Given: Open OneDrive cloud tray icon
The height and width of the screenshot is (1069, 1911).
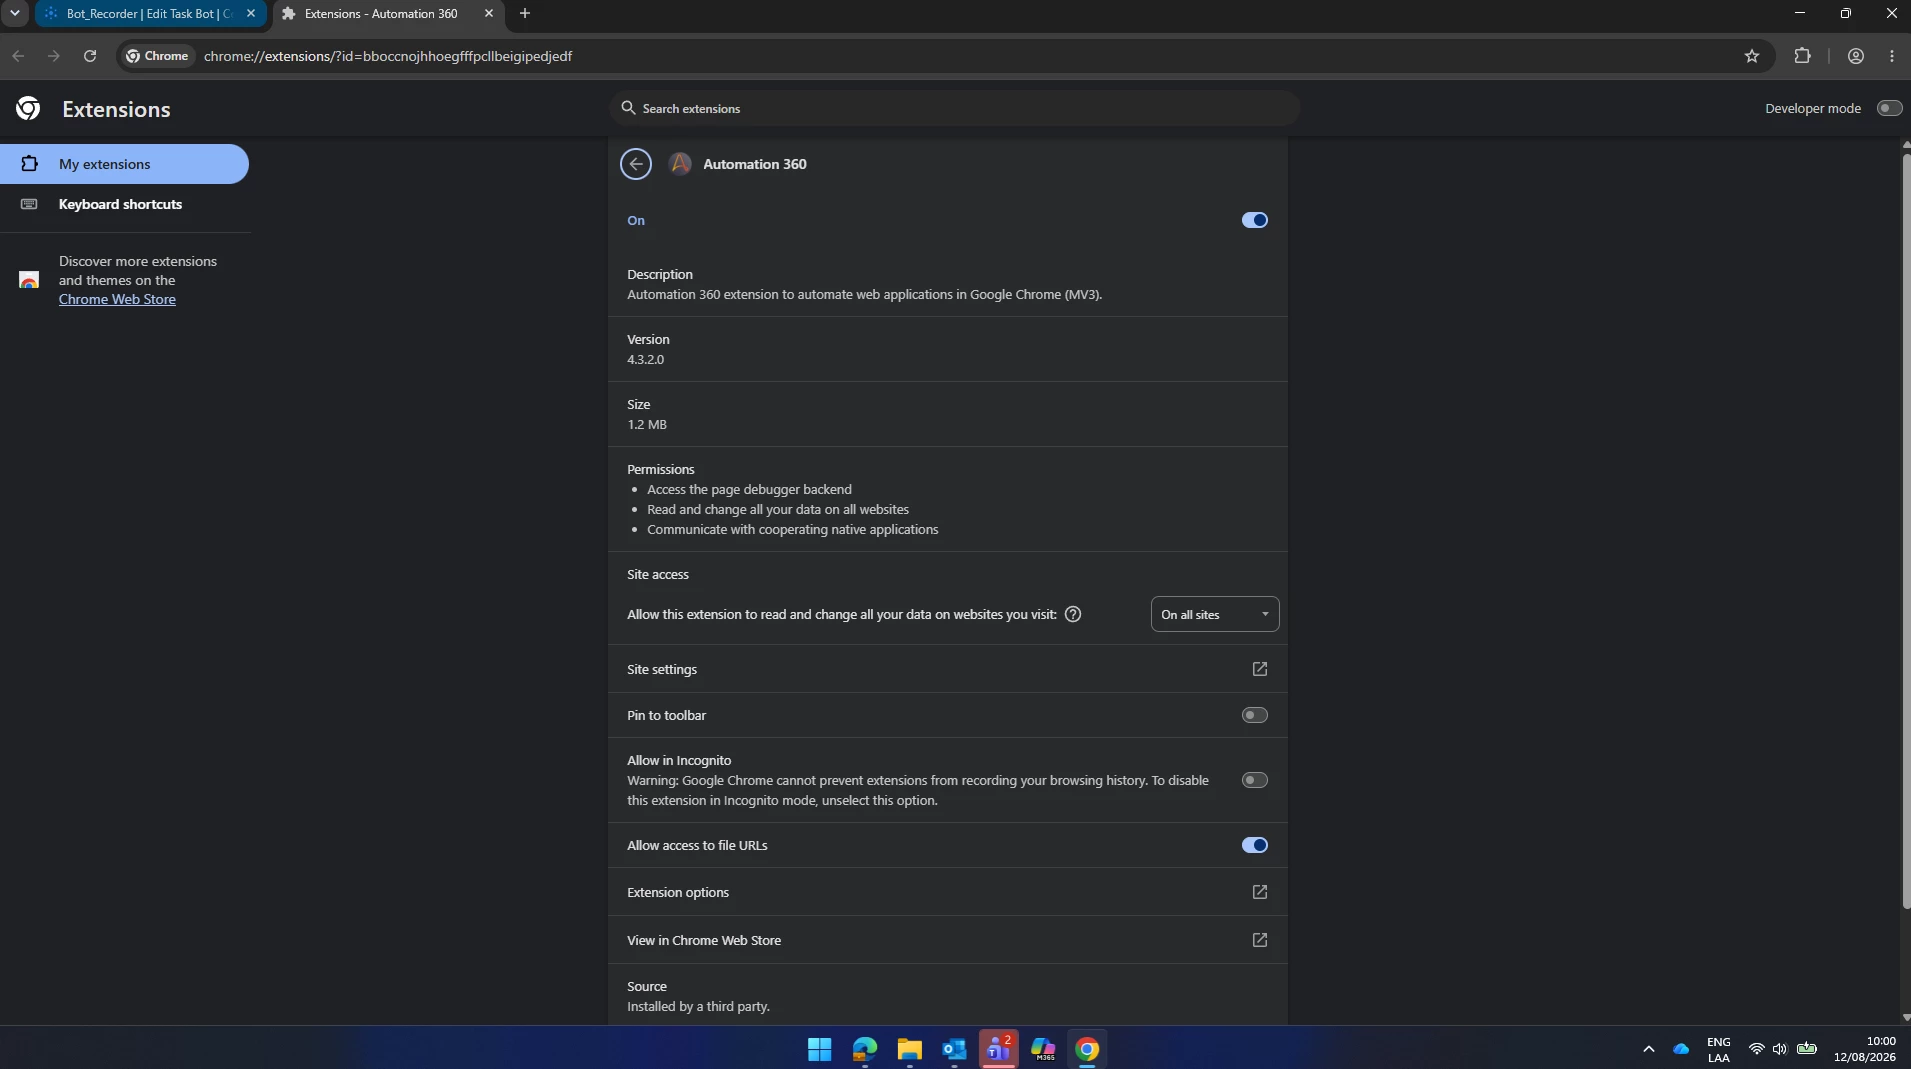Looking at the screenshot, I should [1681, 1049].
